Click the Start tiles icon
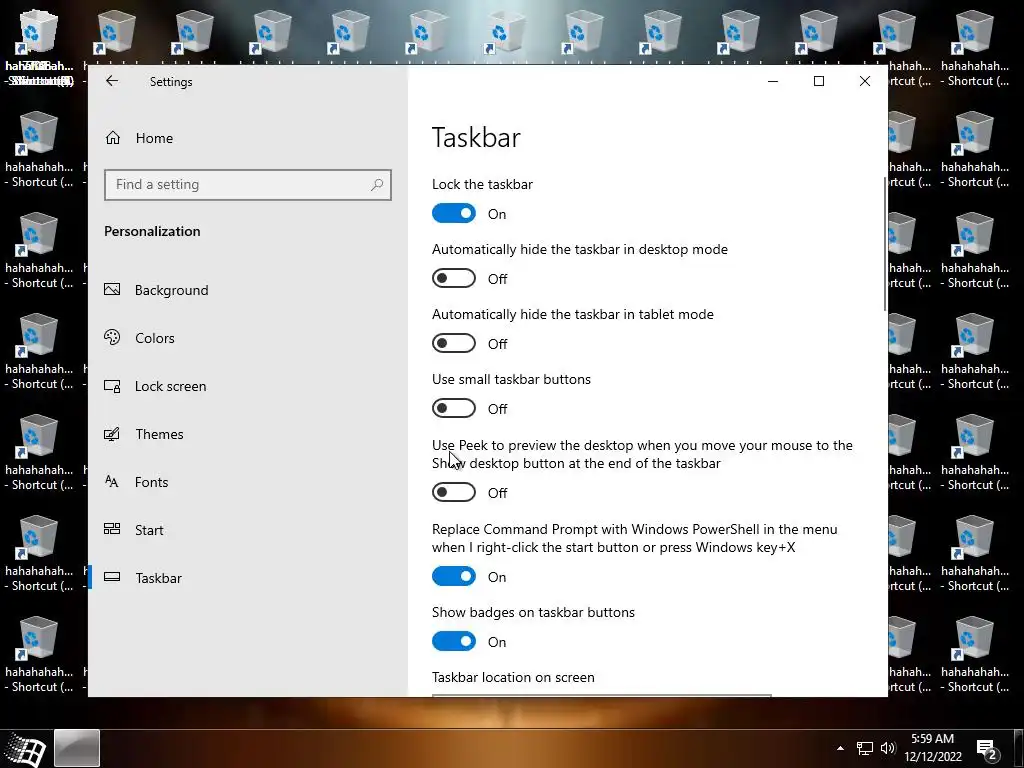 tap(112, 529)
